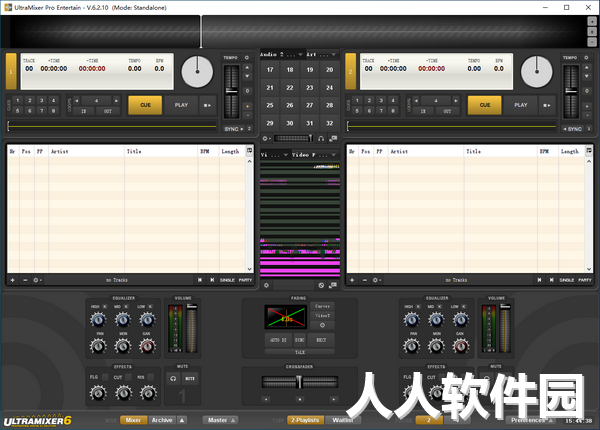Toggle PARTY mode on right playlist
600x430 pixels.
pyautogui.click(x=585, y=280)
